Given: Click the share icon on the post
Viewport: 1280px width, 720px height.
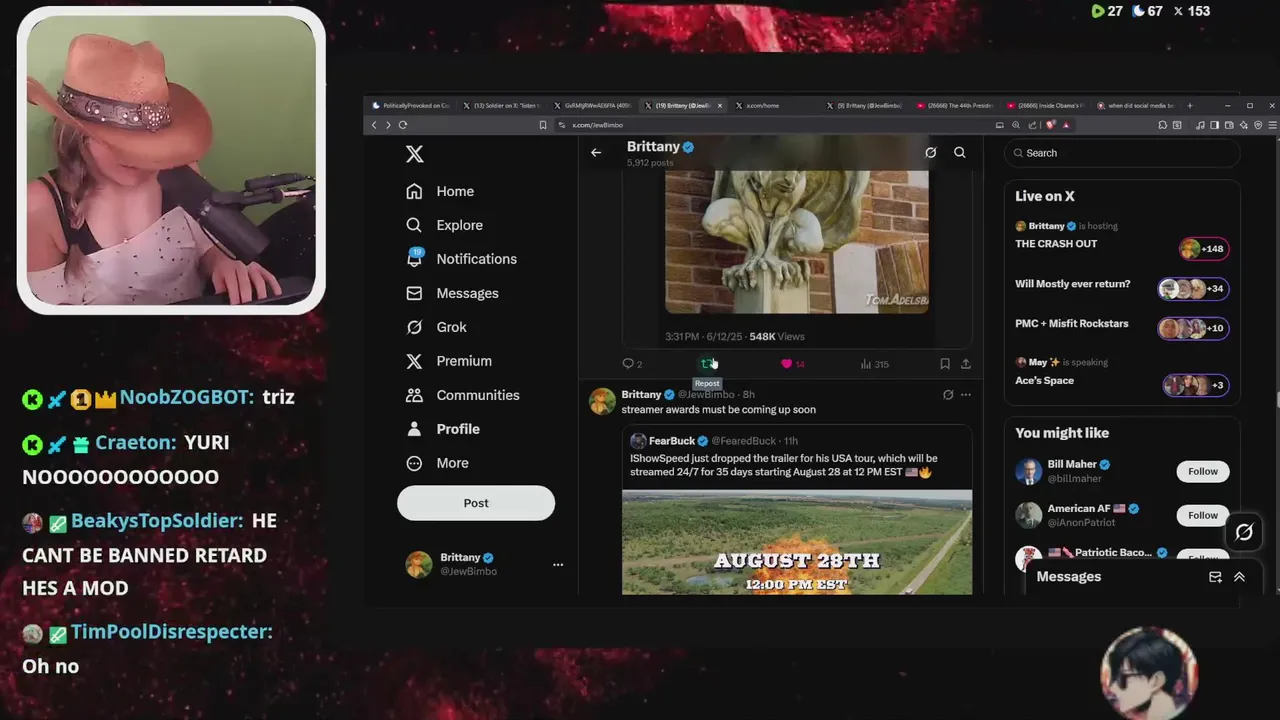Looking at the screenshot, I should point(966,364).
